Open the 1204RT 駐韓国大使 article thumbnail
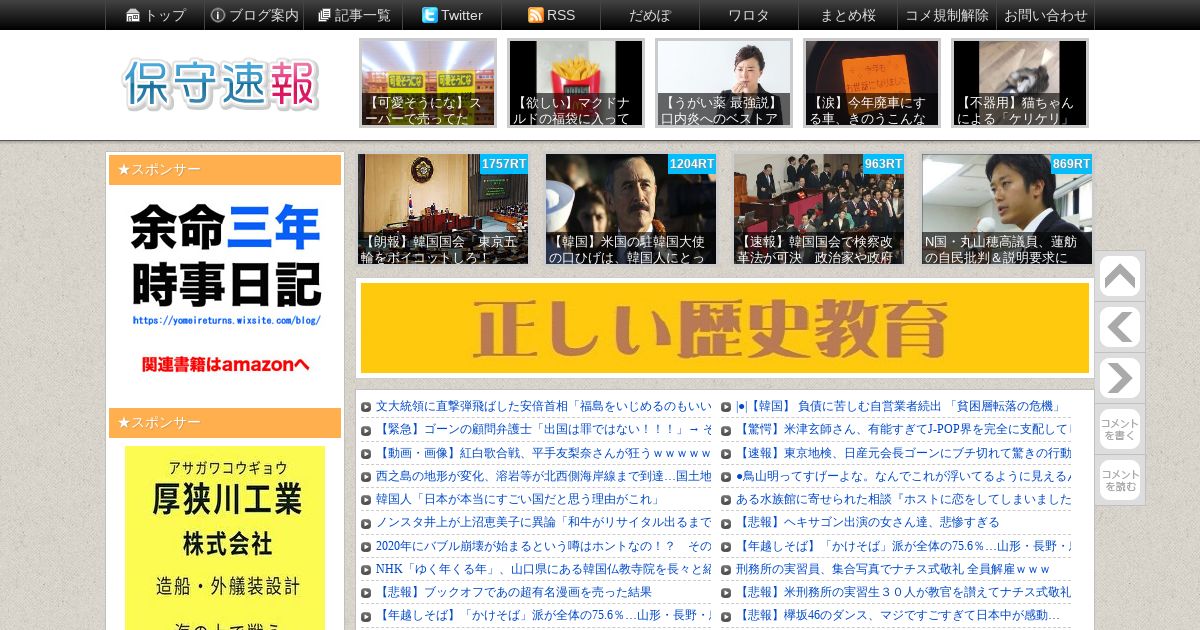The width and height of the screenshot is (1200, 630). pos(631,209)
